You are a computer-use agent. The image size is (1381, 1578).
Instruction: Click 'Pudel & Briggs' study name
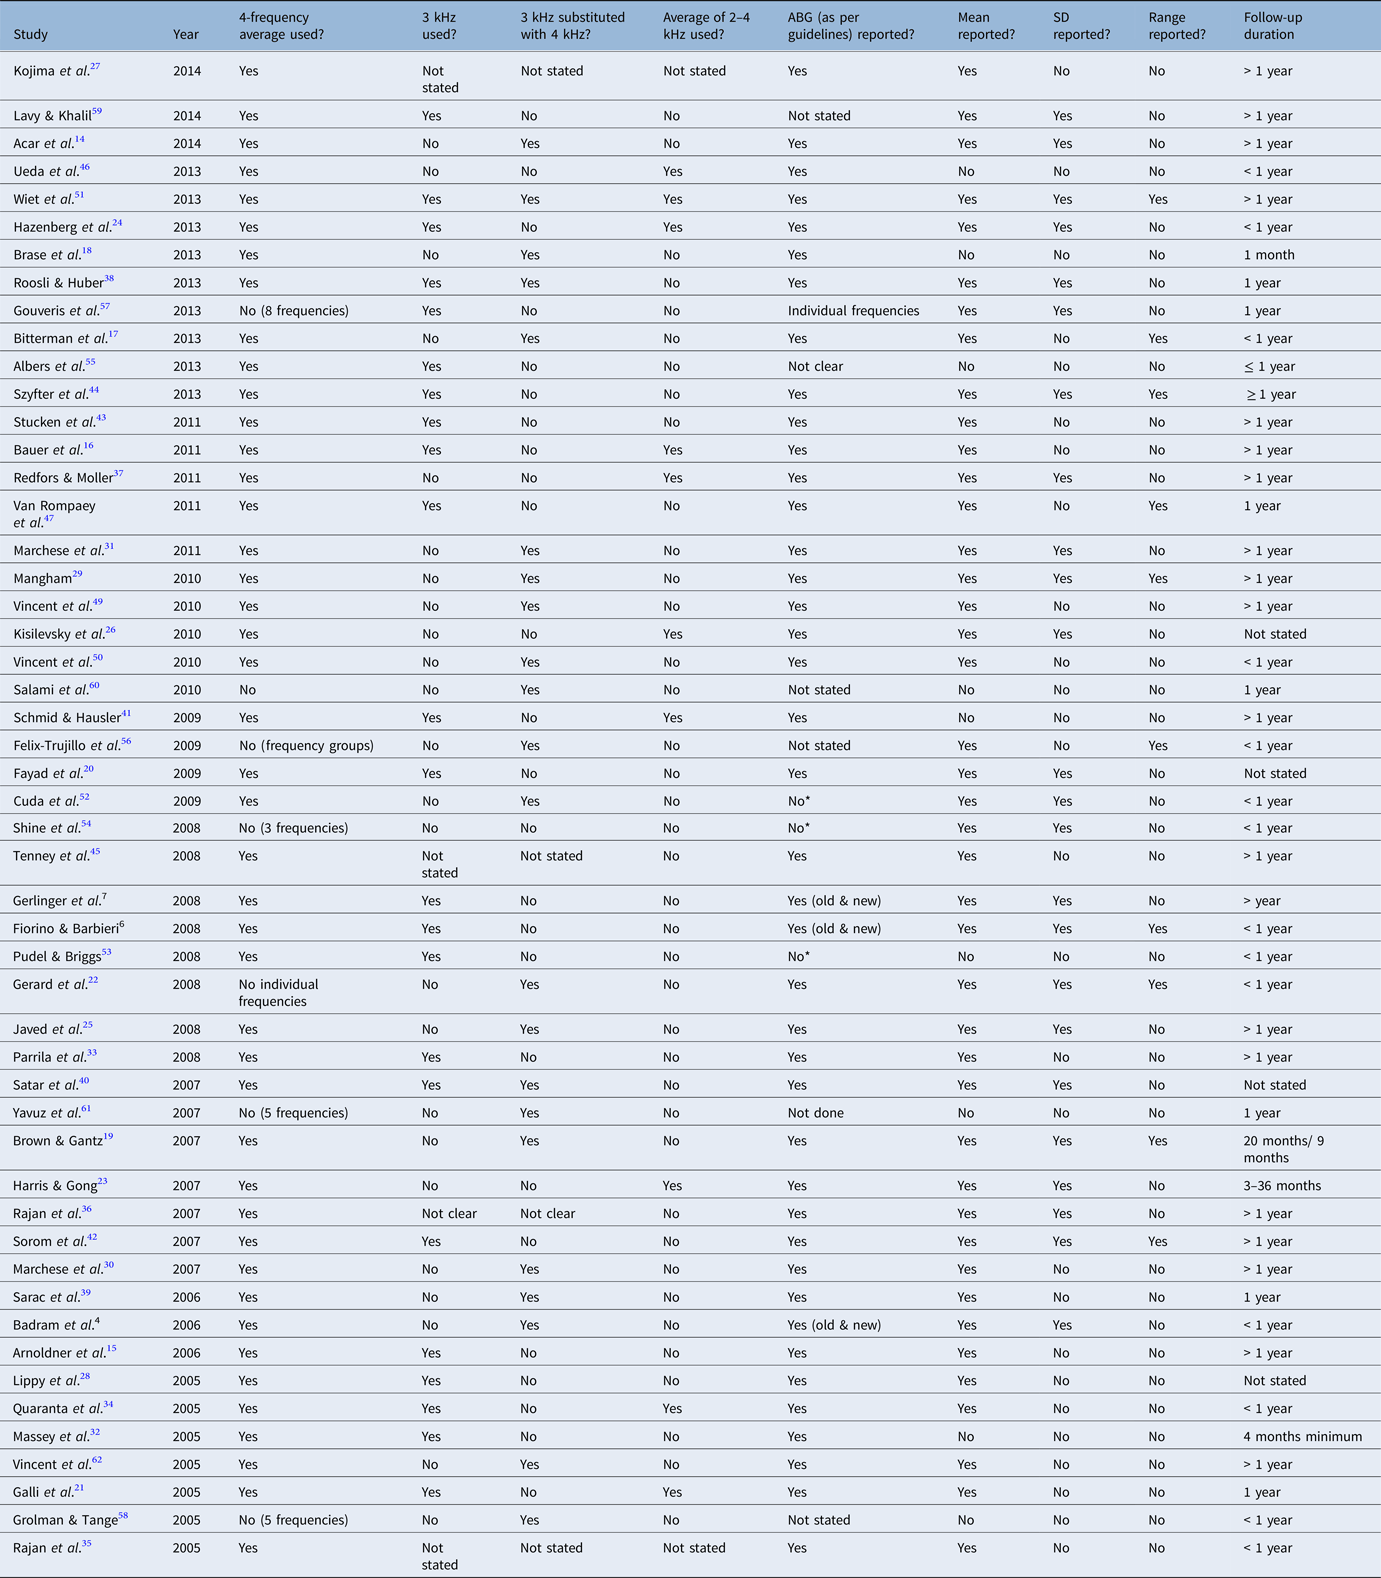click(x=57, y=957)
